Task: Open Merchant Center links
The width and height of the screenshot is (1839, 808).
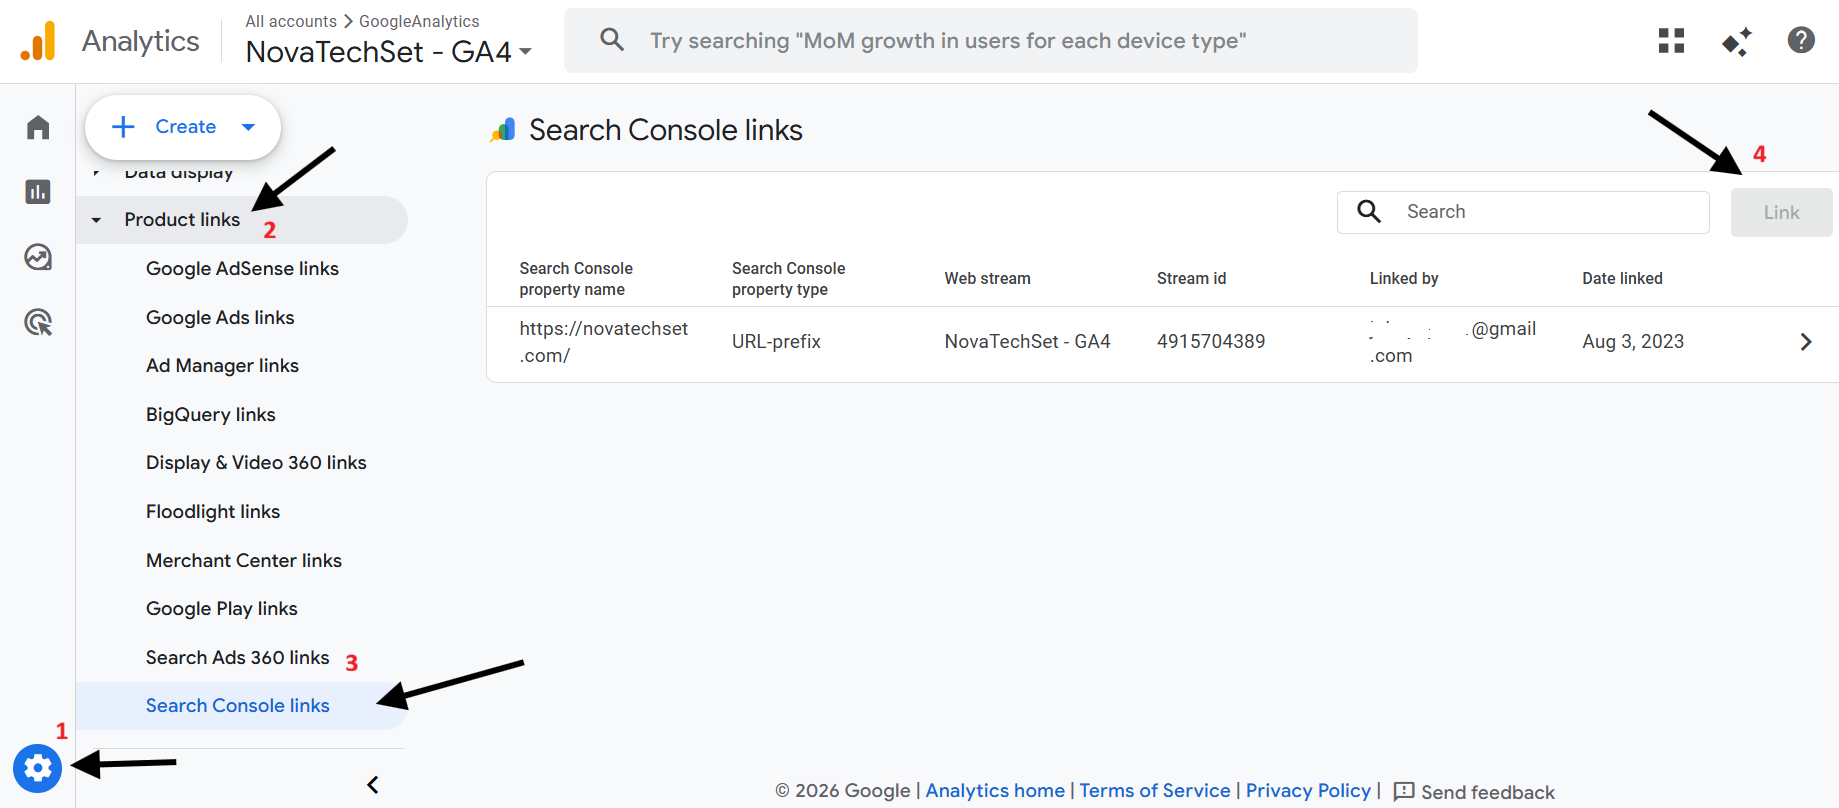Action: click(244, 561)
